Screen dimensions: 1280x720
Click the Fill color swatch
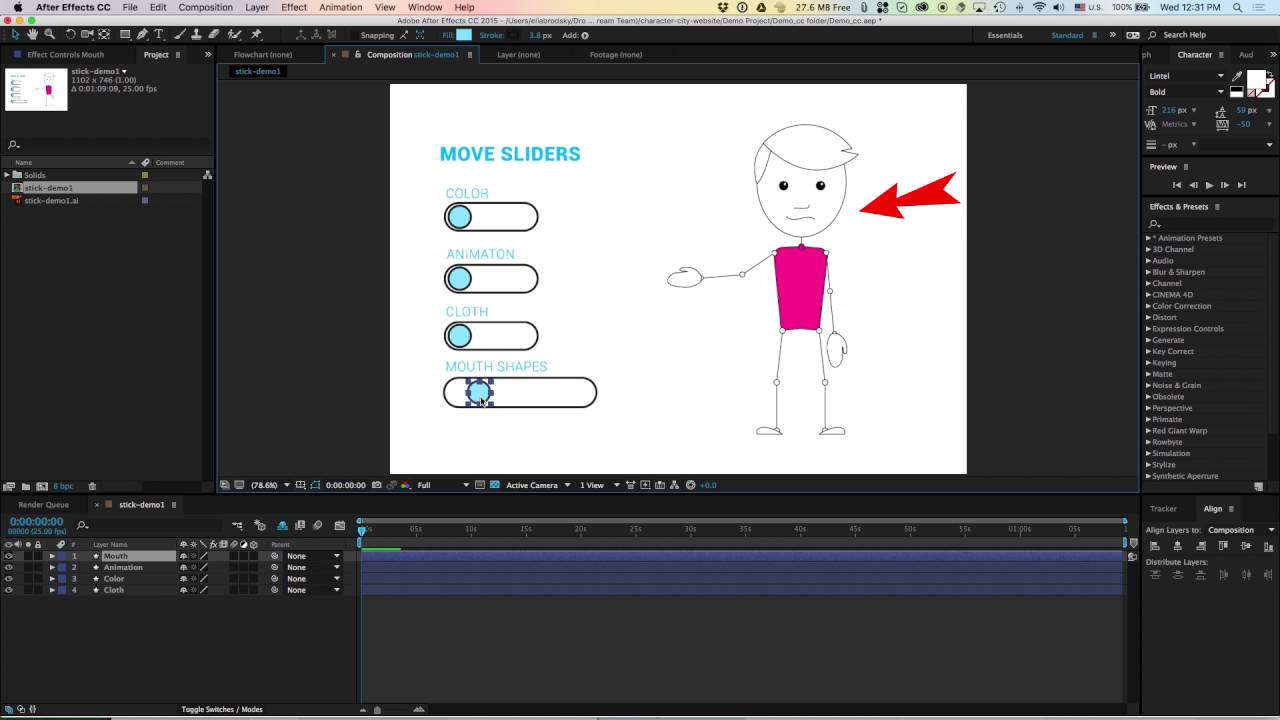pos(464,35)
